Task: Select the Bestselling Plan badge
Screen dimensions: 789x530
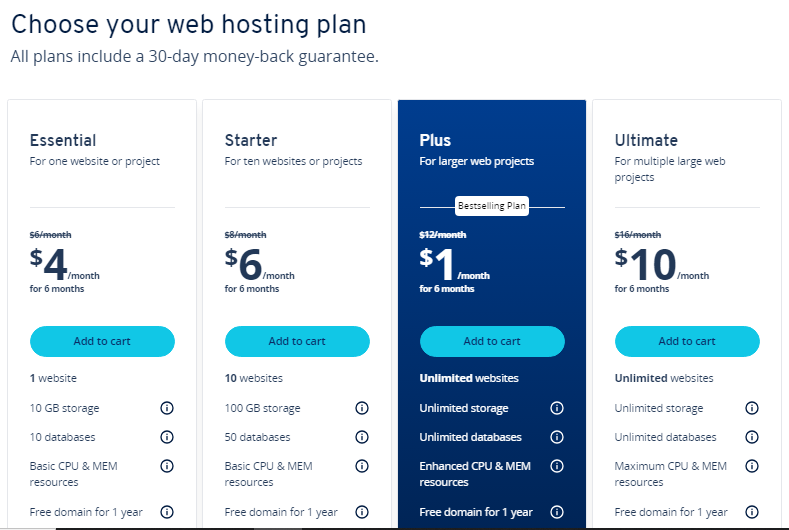Action: coord(492,206)
